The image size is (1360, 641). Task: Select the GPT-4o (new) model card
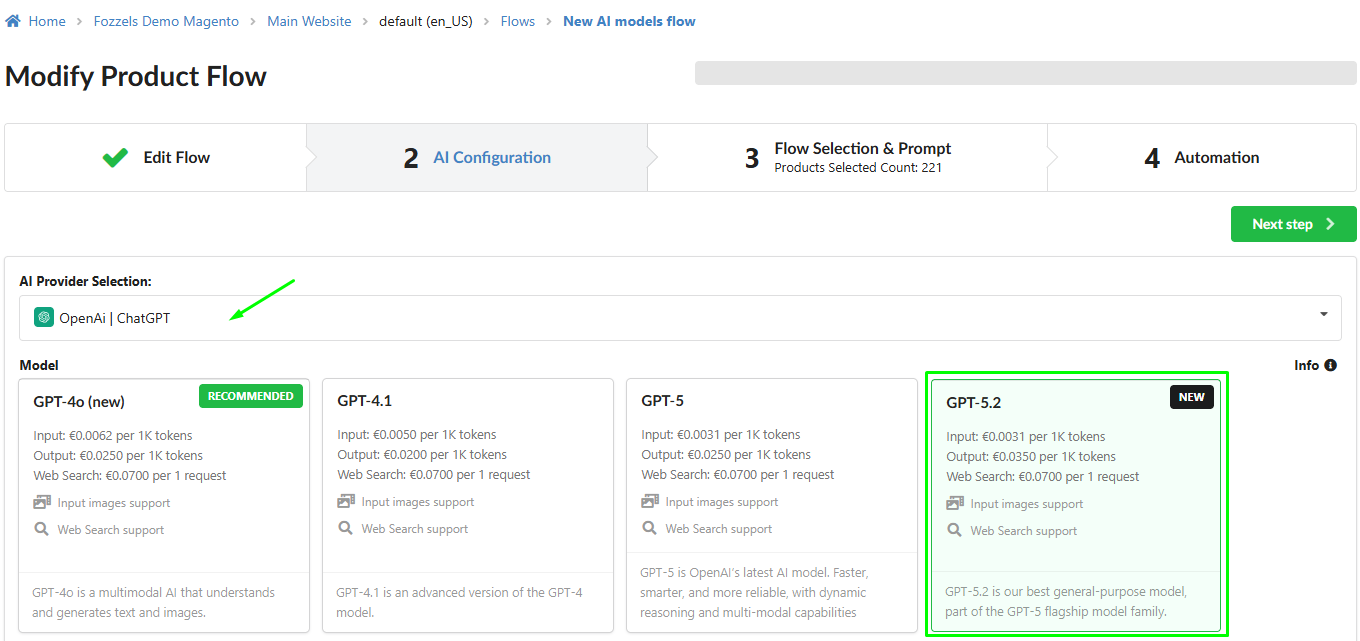click(x=164, y=505)
